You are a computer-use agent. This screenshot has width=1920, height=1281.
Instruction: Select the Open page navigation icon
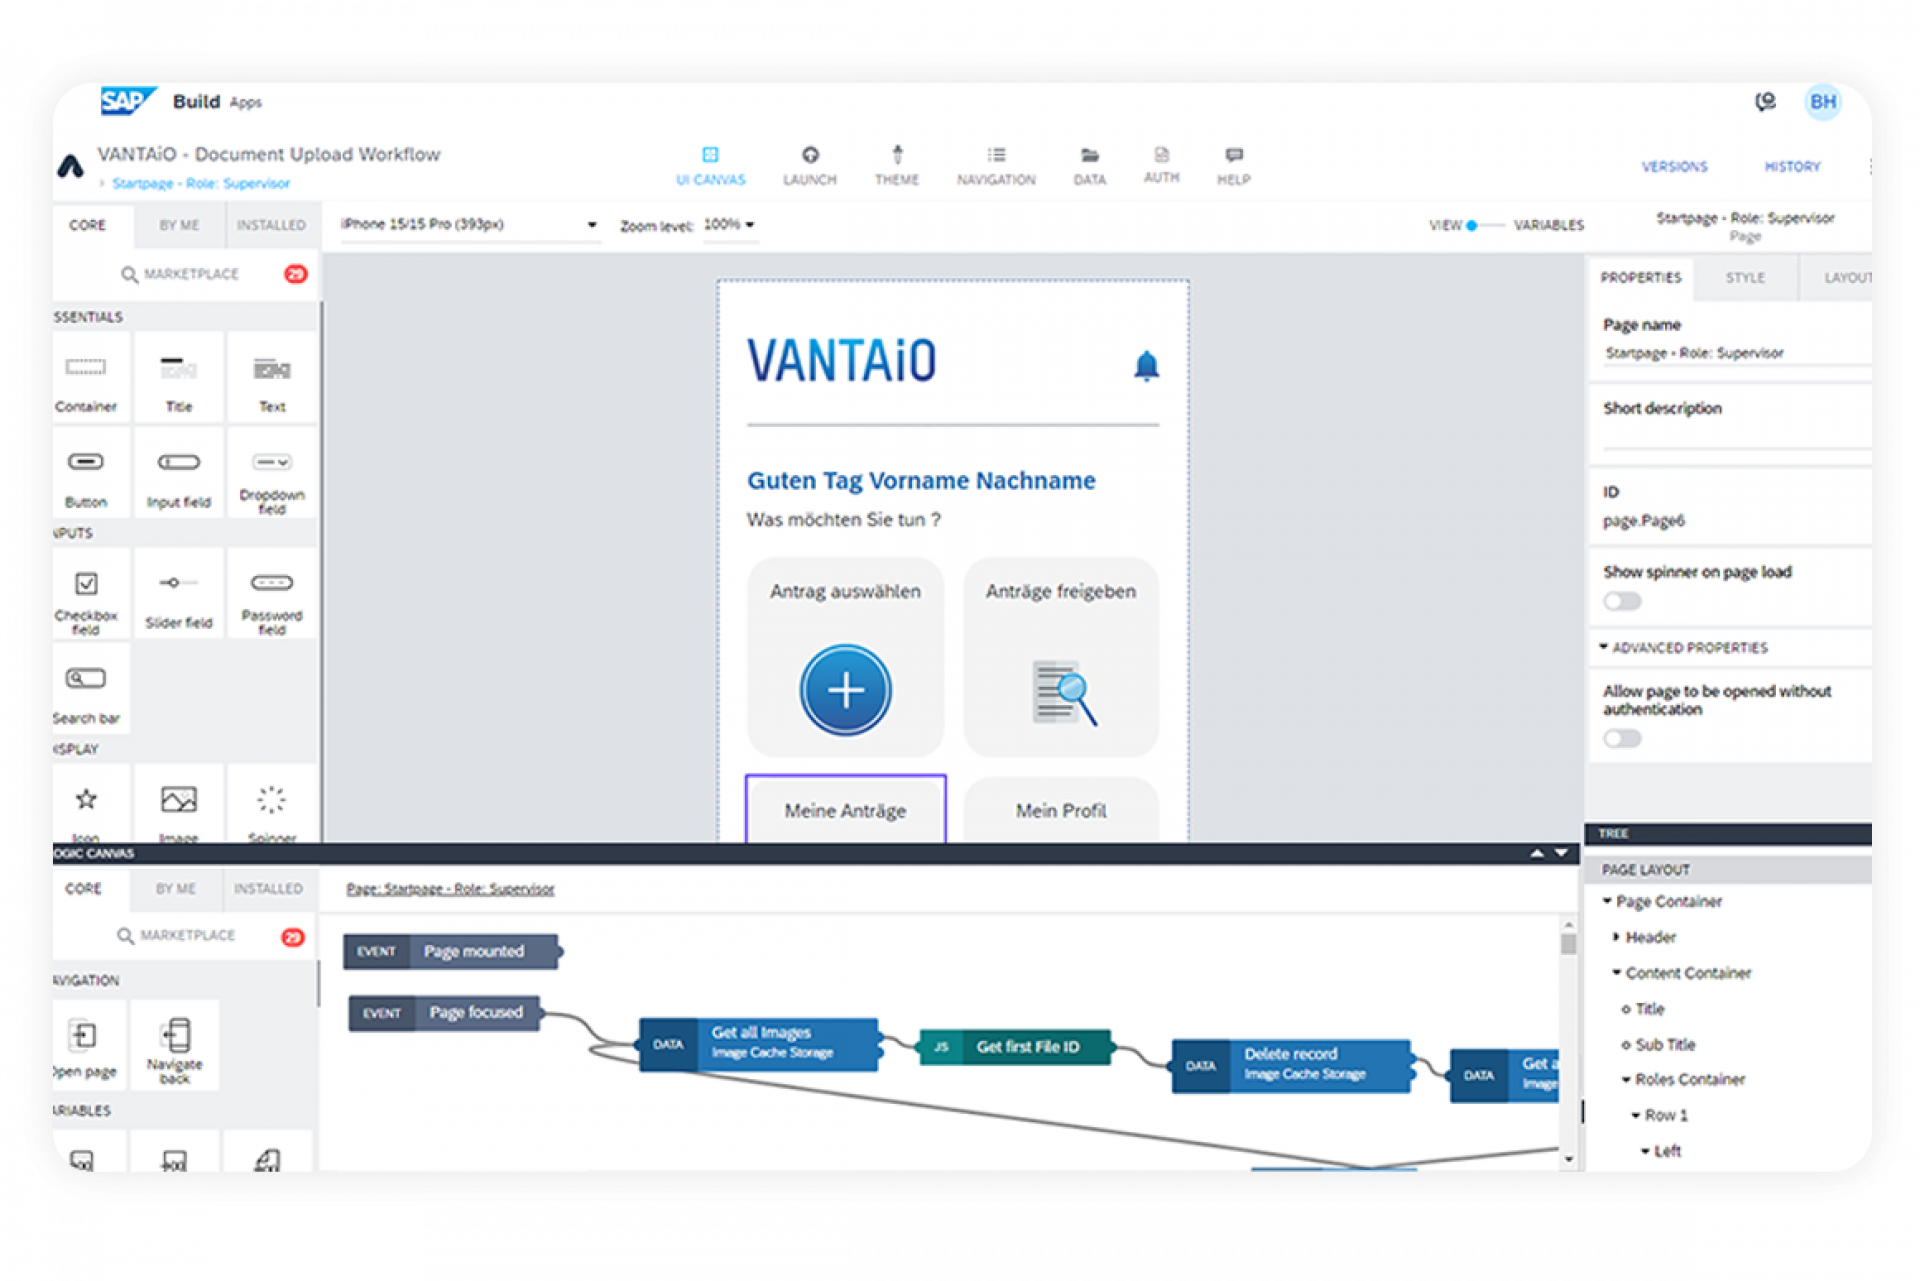point(84,1035)
